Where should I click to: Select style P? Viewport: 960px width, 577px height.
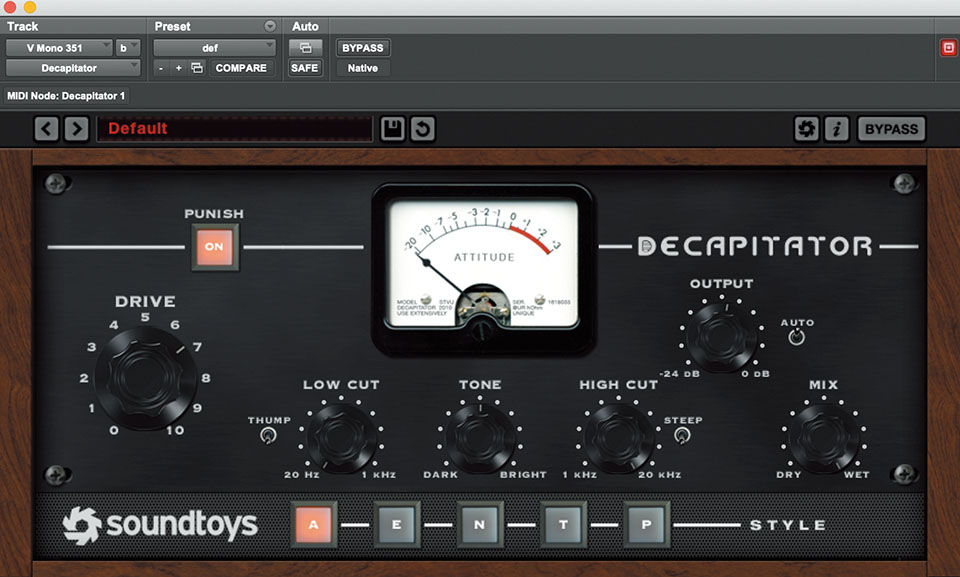pyautogui.click(x=647, y=524)
